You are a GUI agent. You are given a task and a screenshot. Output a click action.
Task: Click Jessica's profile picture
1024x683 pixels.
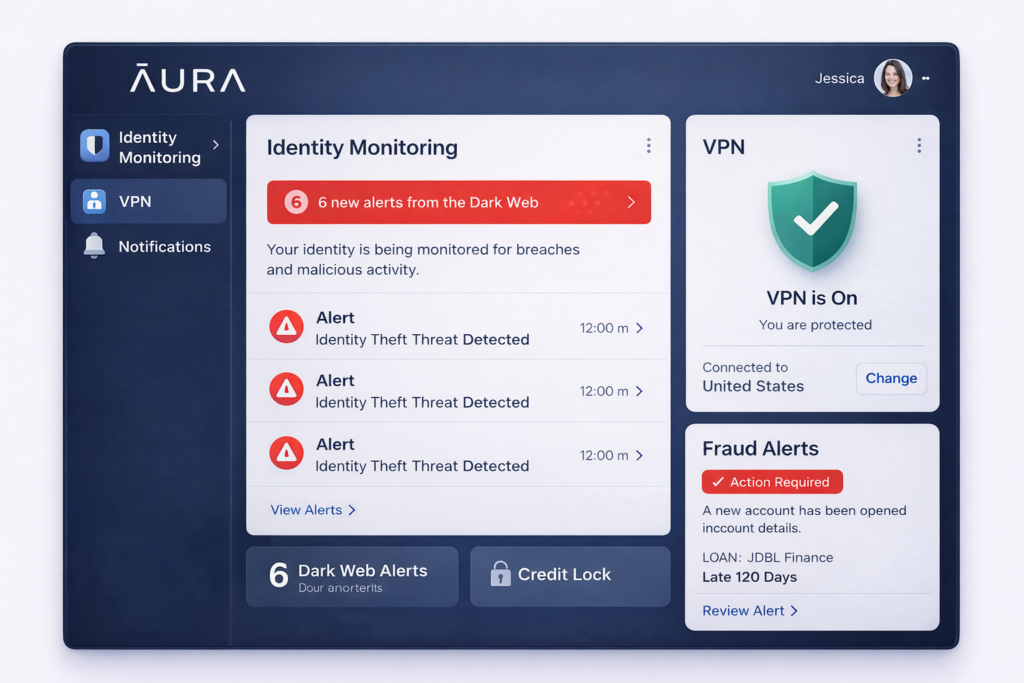click(x=893, y=77)
